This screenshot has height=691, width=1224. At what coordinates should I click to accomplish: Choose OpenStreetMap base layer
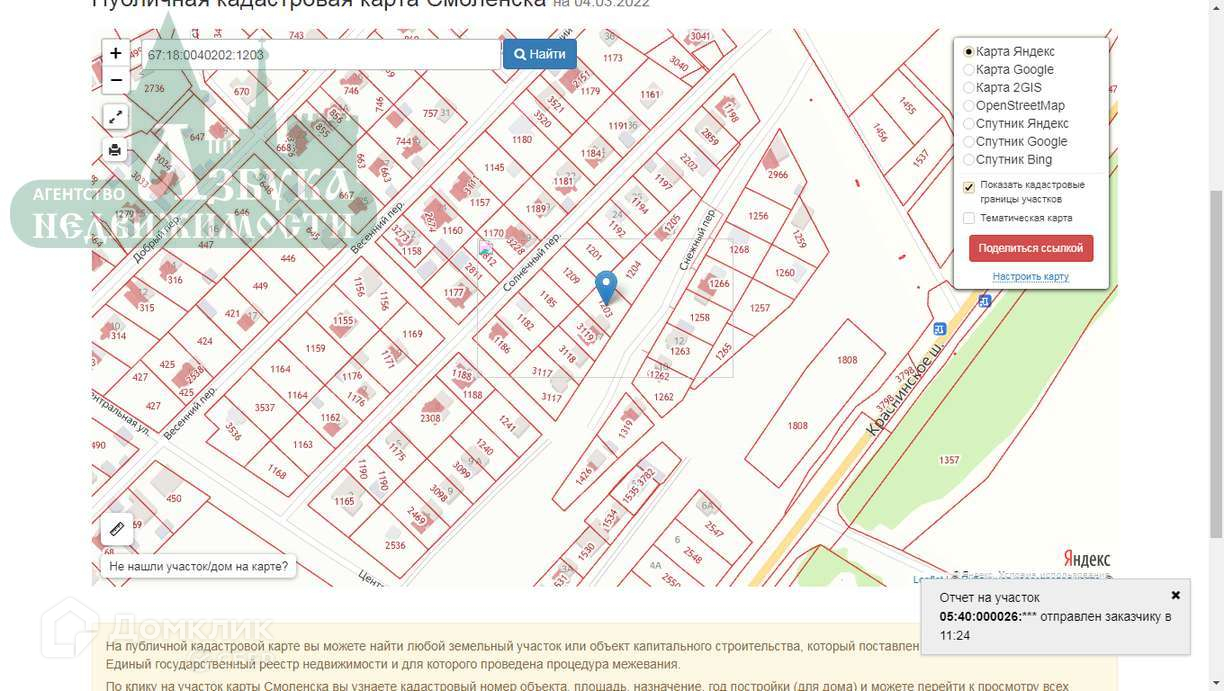click(x=1014, y=106)
